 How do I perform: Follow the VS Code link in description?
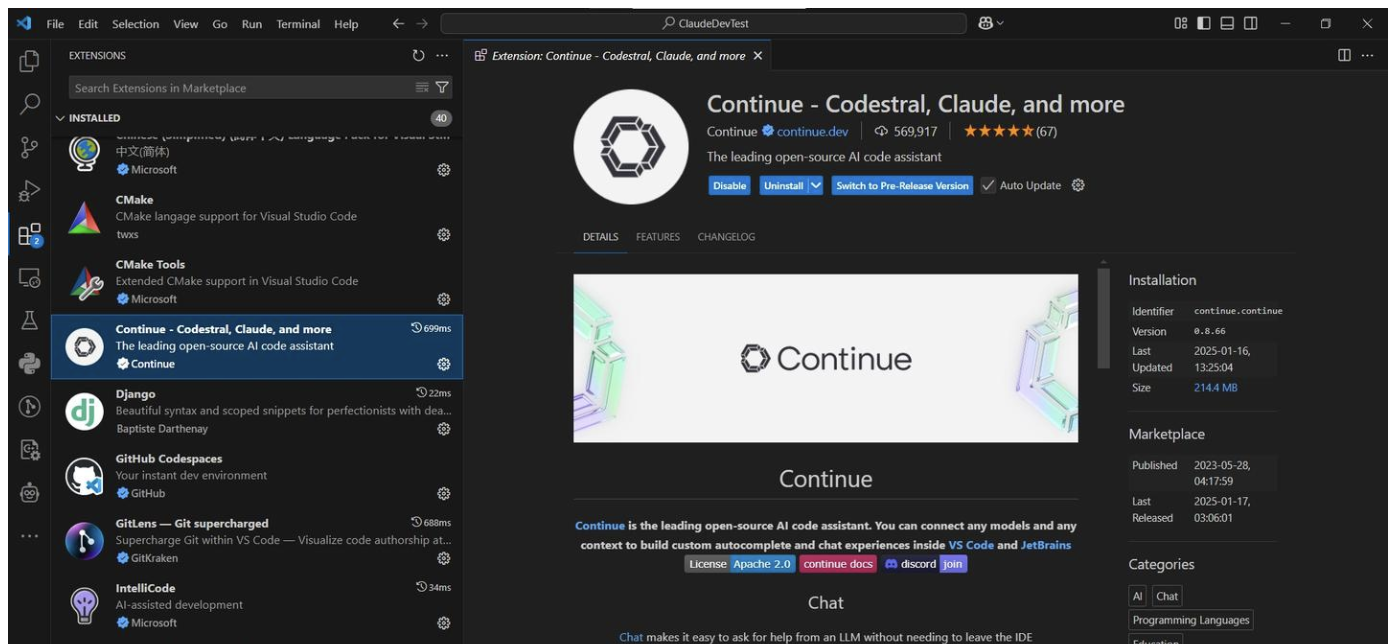(971, 545)
